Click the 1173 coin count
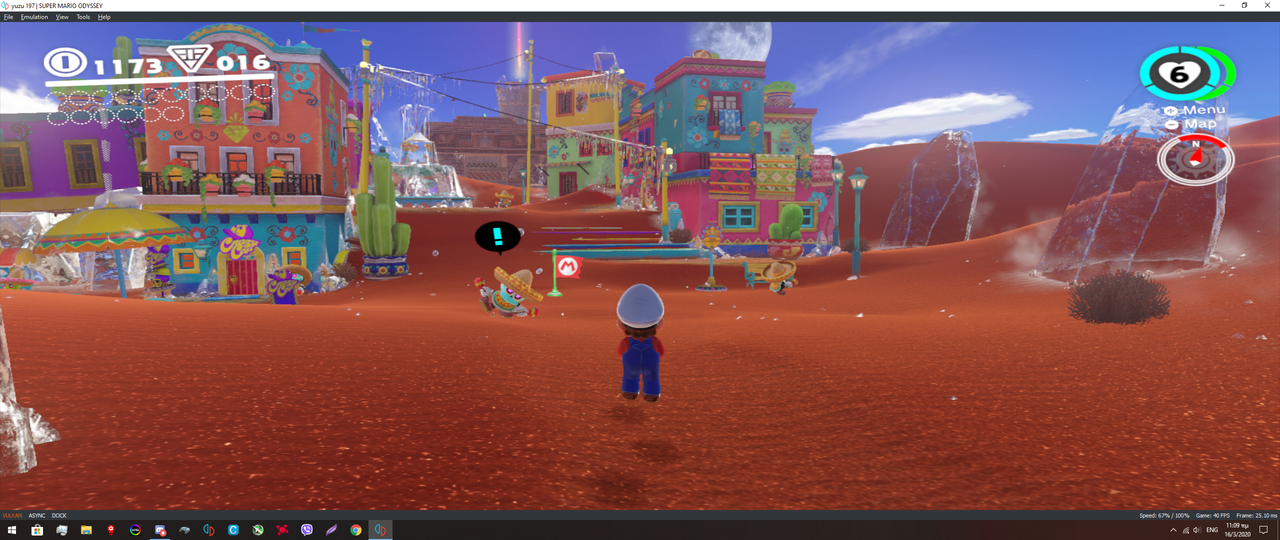The width and height of the screenshot is (1280, 540). point(129,67)
